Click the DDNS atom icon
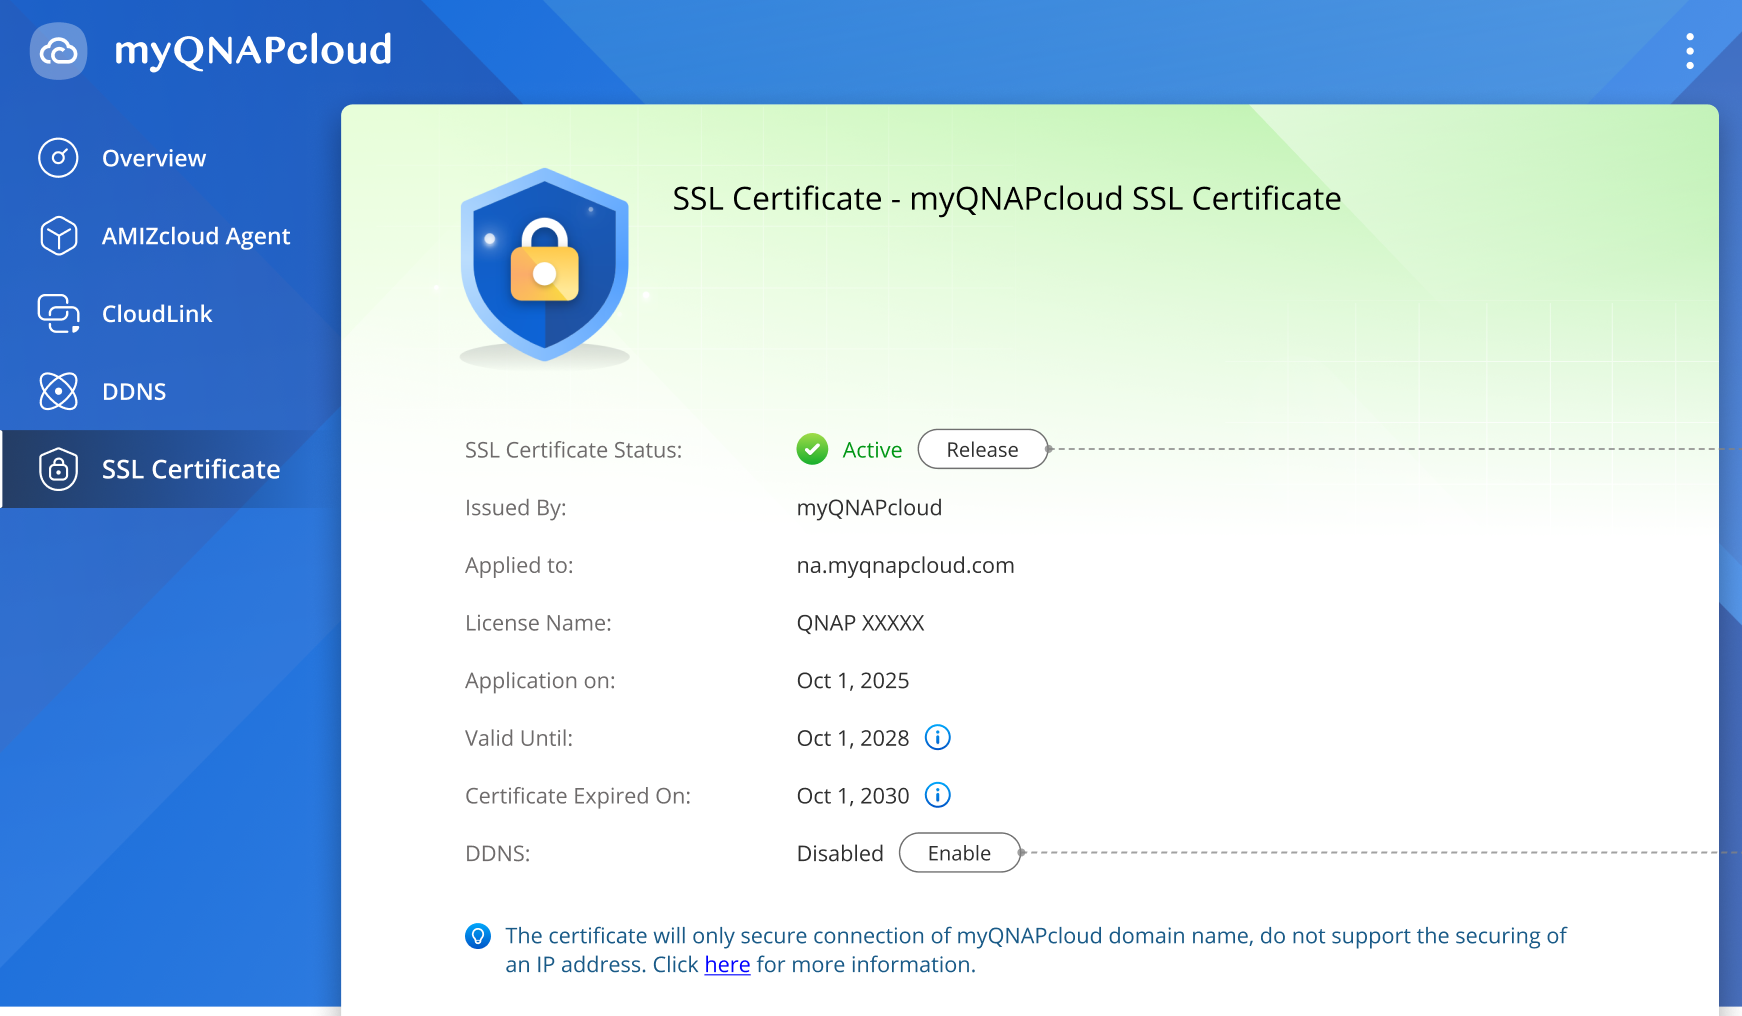Screen dimensions: 1742x1016 [58, 391]
